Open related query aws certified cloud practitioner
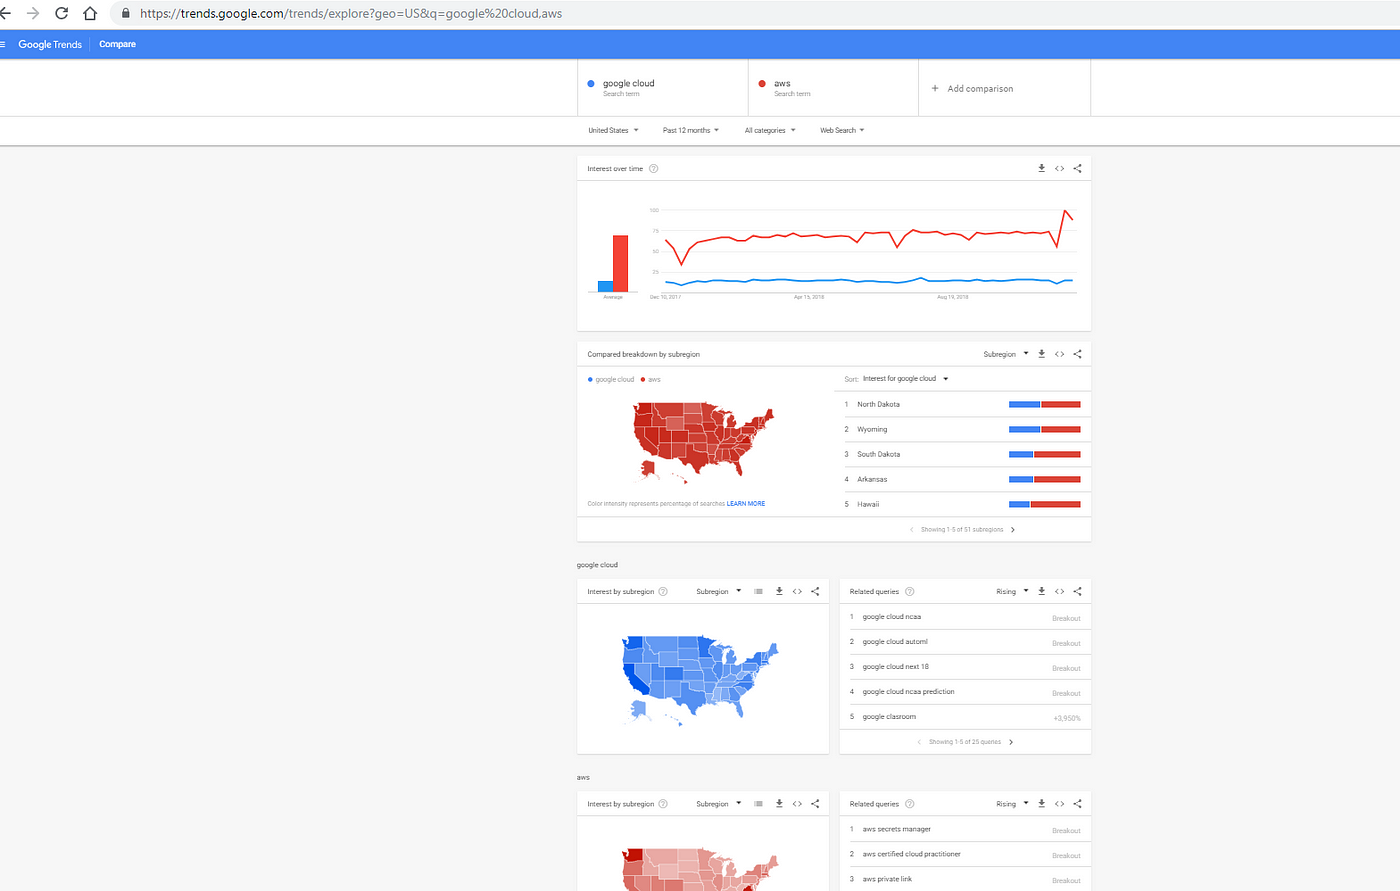 pyautogui.click(x=911, y=854)
